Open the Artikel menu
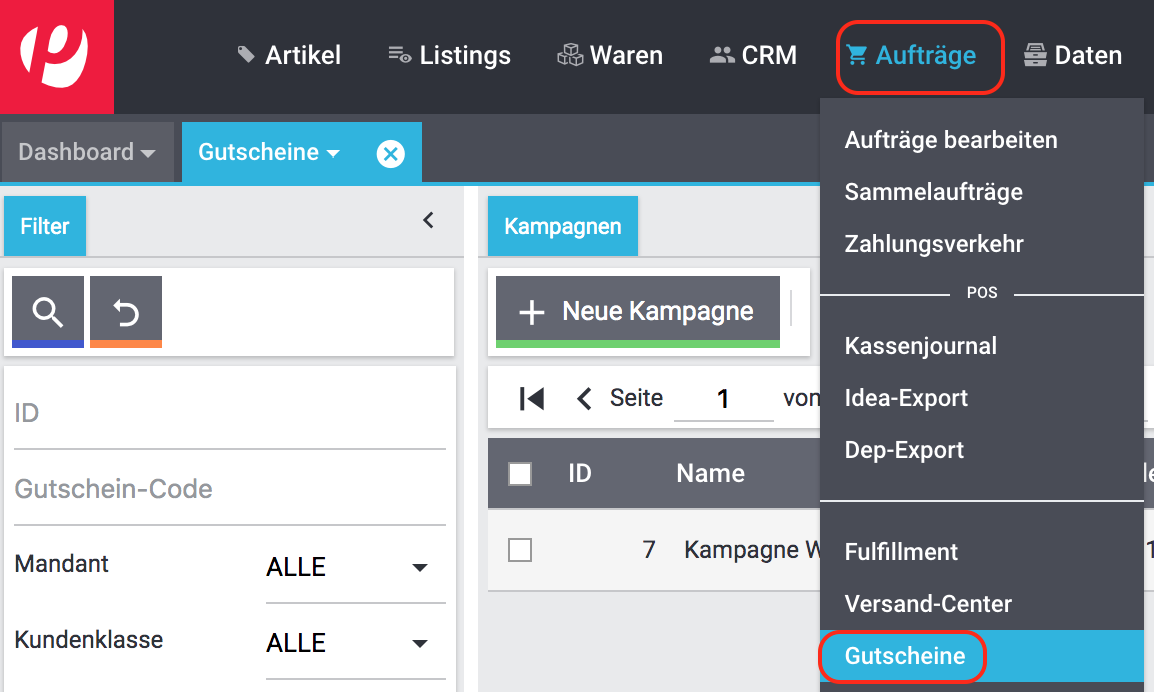 tap(289, 55)
